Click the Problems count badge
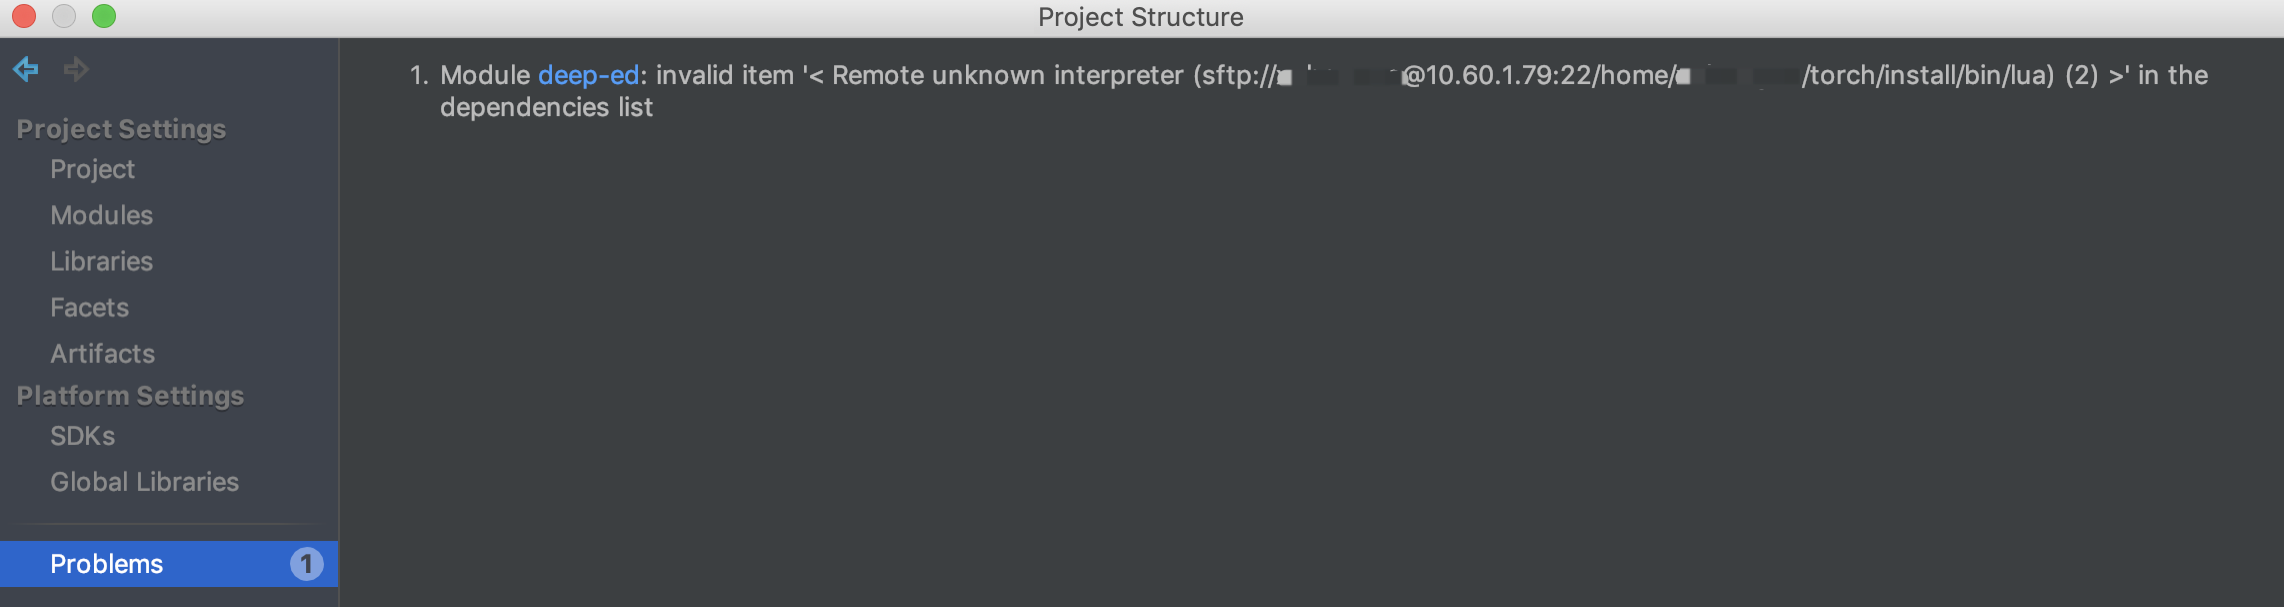Viewport: 2284px width, 607px height. tap(305, 564)
